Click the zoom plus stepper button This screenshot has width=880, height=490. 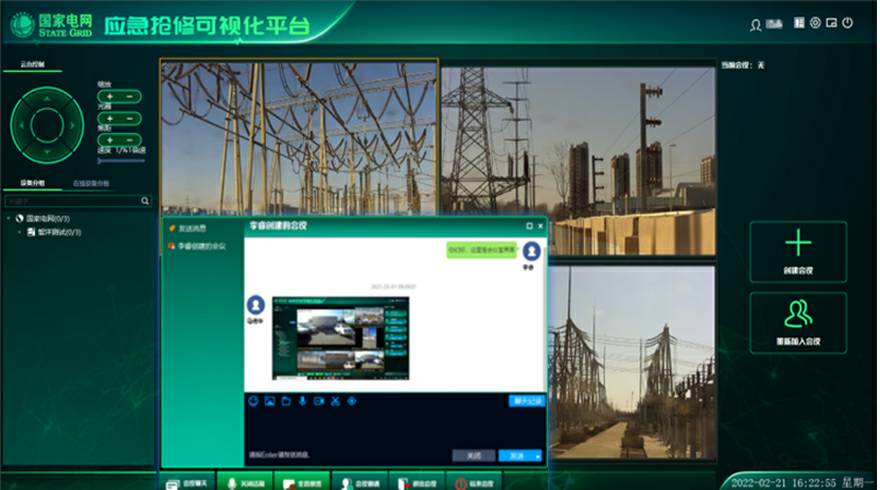(109, 97)
